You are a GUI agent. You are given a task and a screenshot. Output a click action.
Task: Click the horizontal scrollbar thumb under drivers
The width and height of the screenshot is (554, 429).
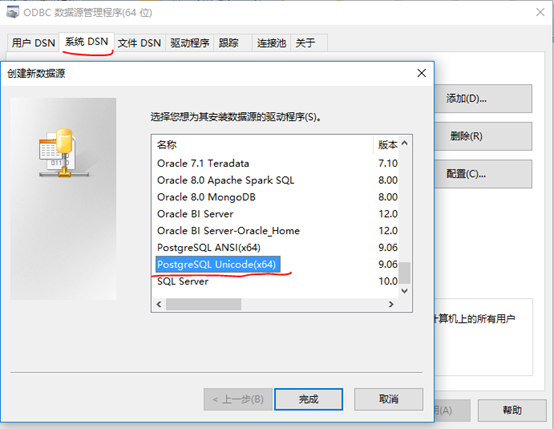coord(204,304)
